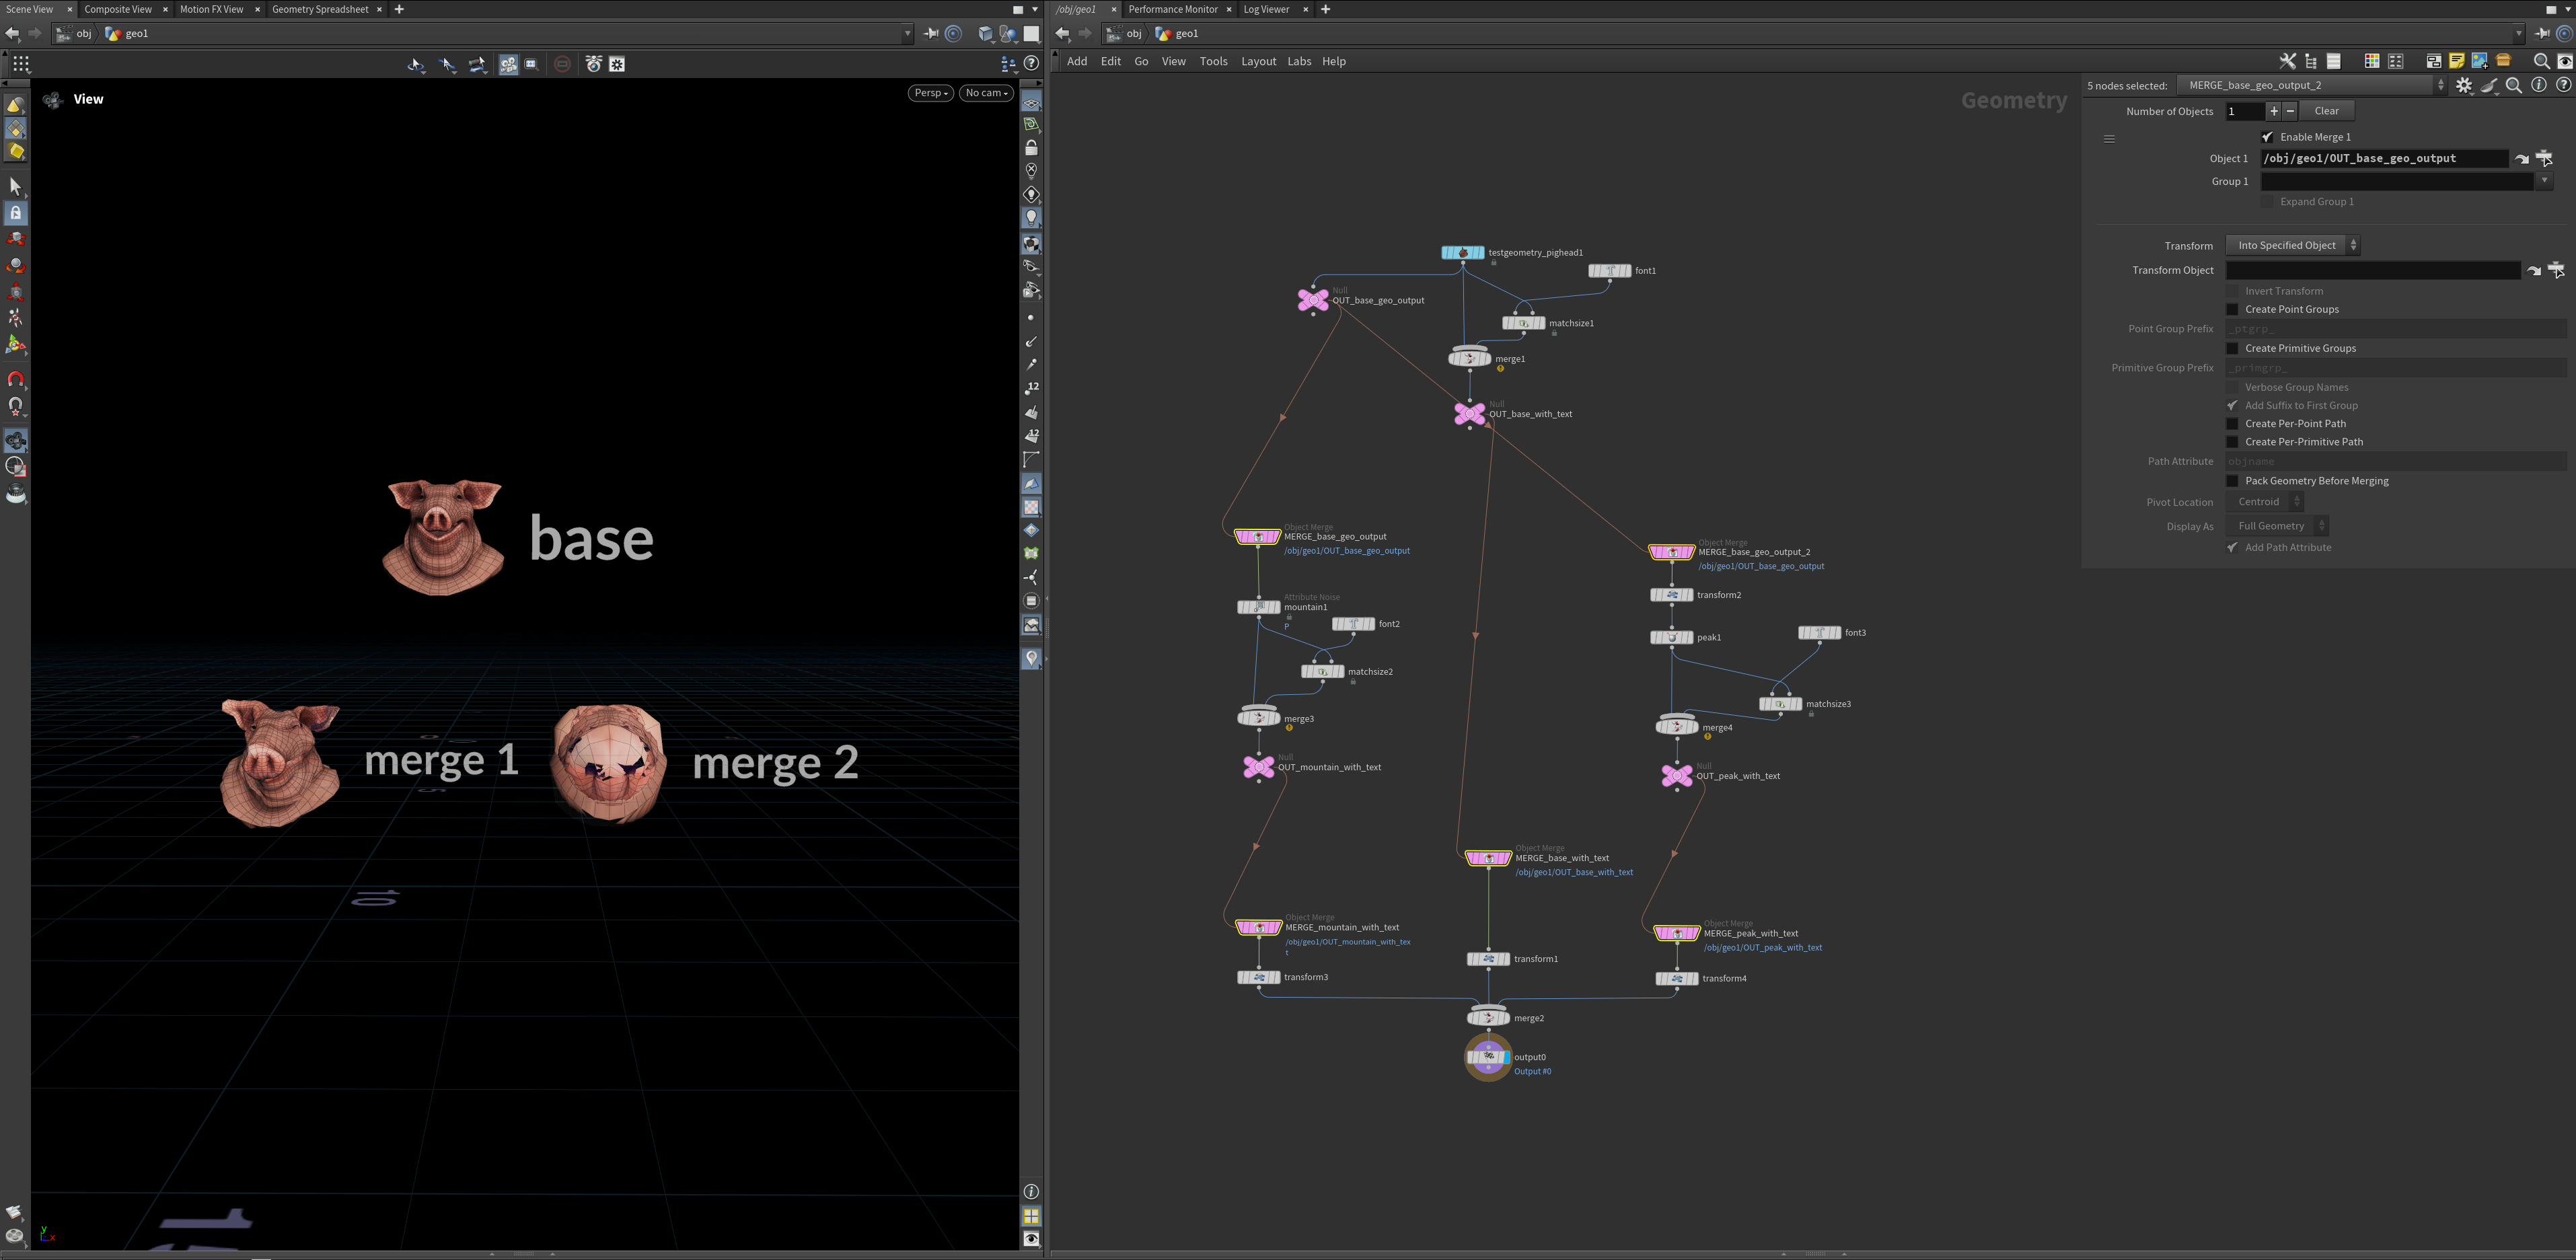This screenshot has width=2576, height=1260.
Task: Select the OUT_base_with_text null node
Action: [1469, 413]
